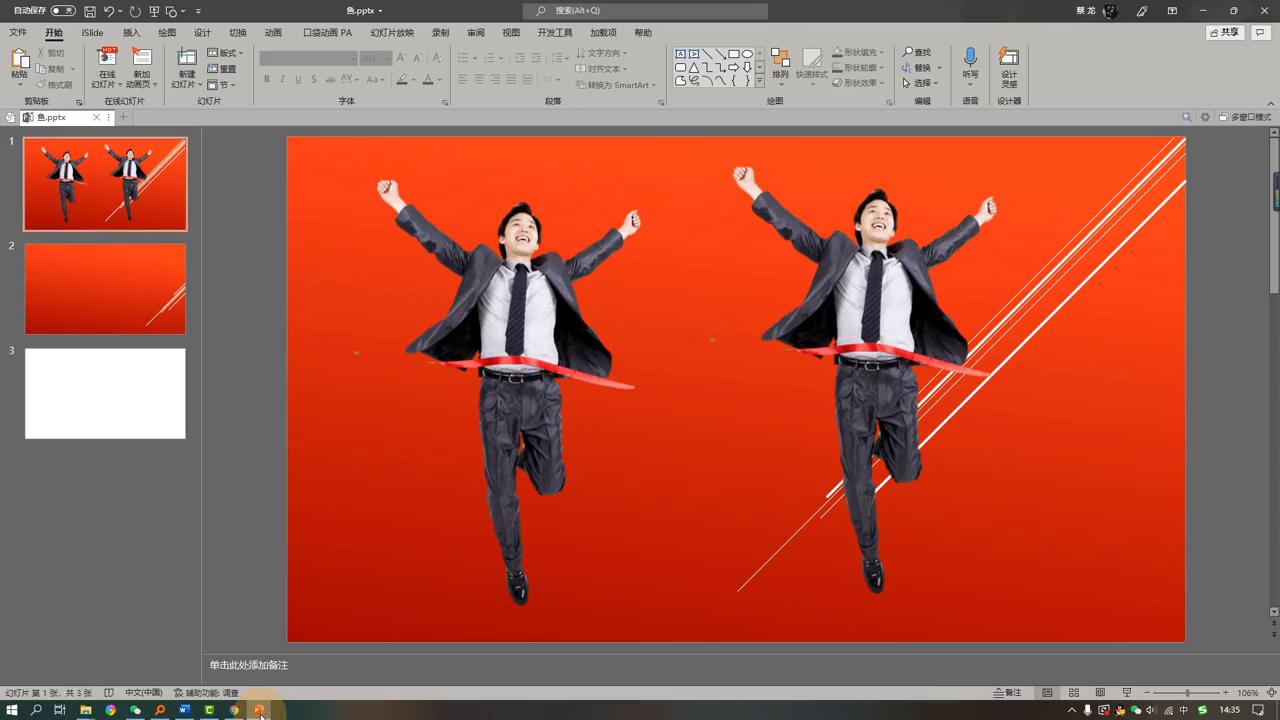Select the oval shape in shapes gallery
The width and height of the screenshot is (1280, 720).
747,54
